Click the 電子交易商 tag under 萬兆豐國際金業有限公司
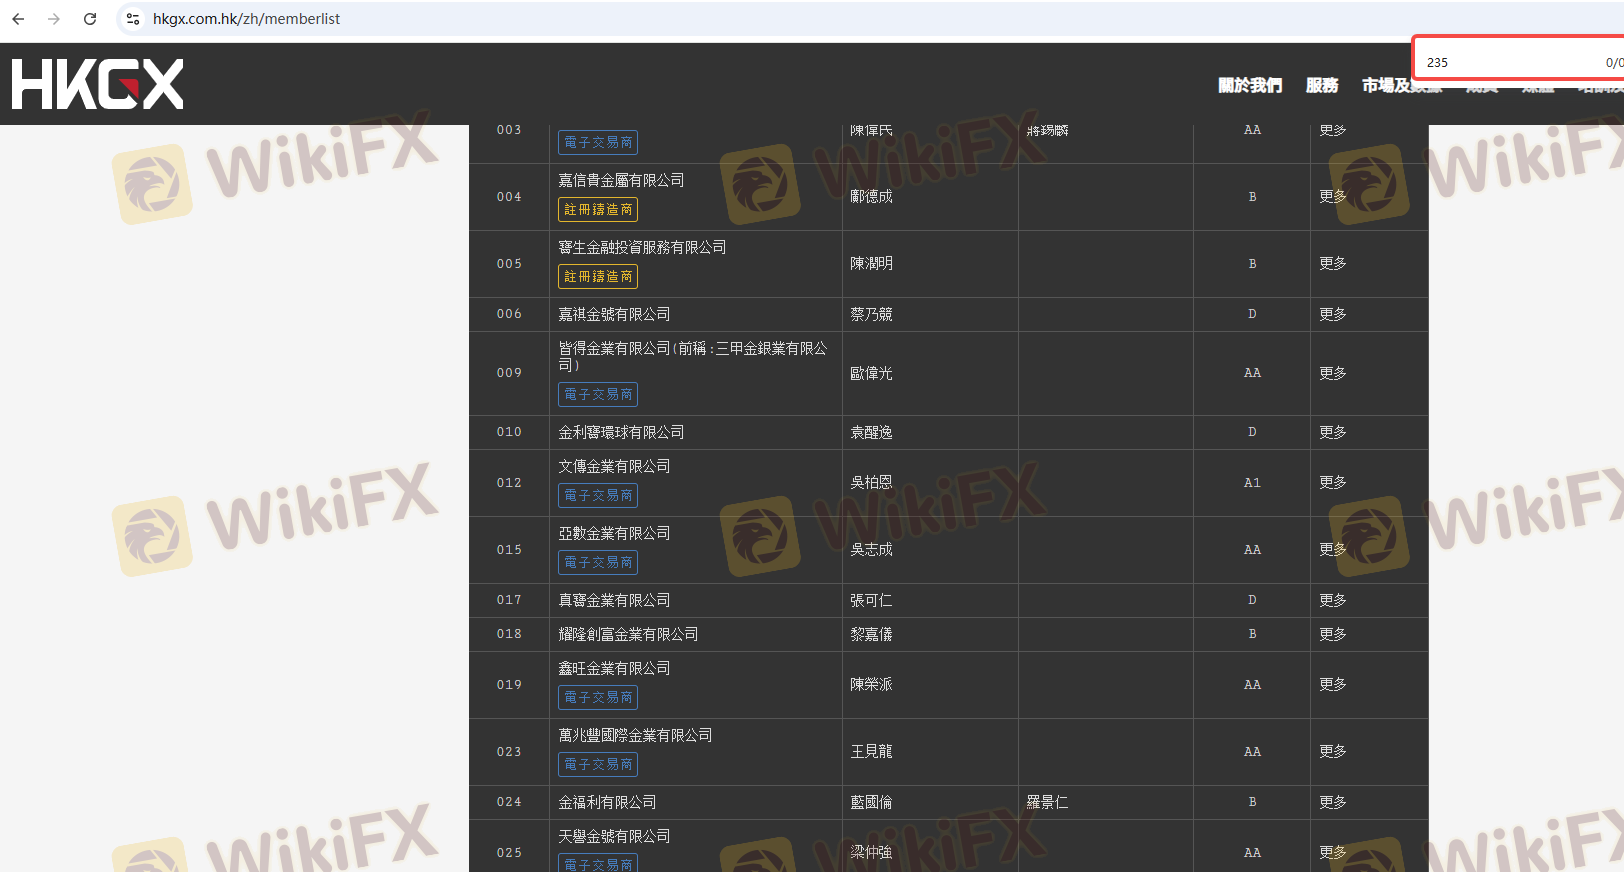 (598, 765)
